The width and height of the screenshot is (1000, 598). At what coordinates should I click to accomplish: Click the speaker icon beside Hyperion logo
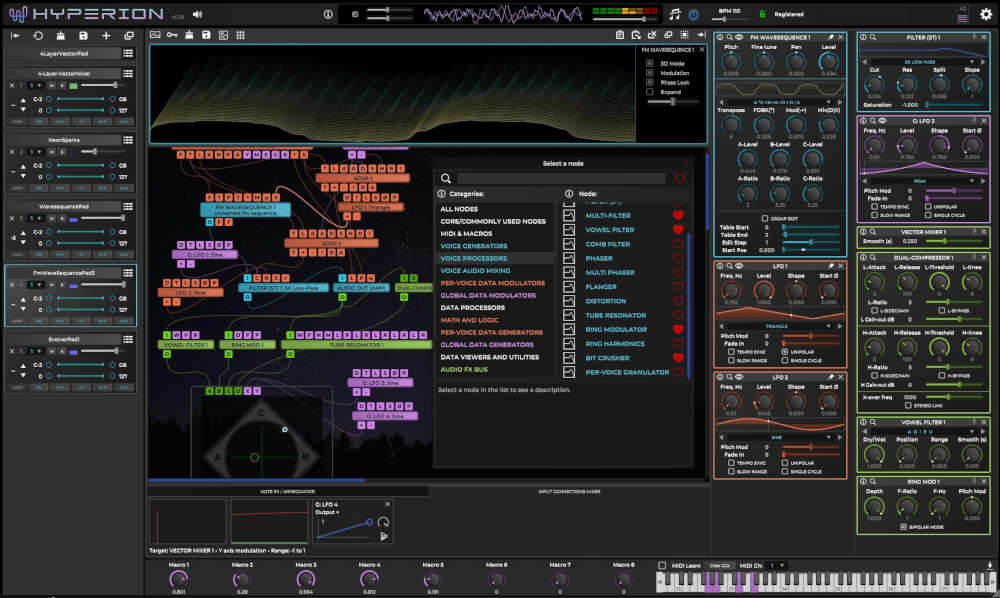tap(197, 14)
